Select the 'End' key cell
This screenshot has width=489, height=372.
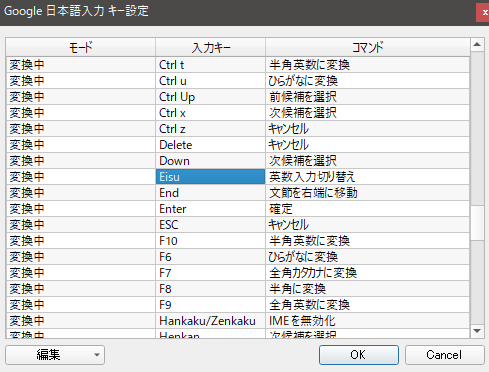(211, 193)
